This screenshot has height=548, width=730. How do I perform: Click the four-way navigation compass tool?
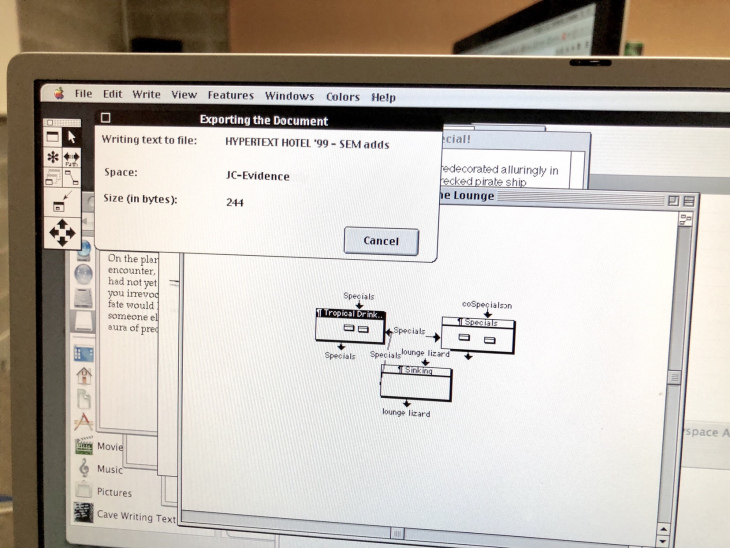[x=62, y=231]
